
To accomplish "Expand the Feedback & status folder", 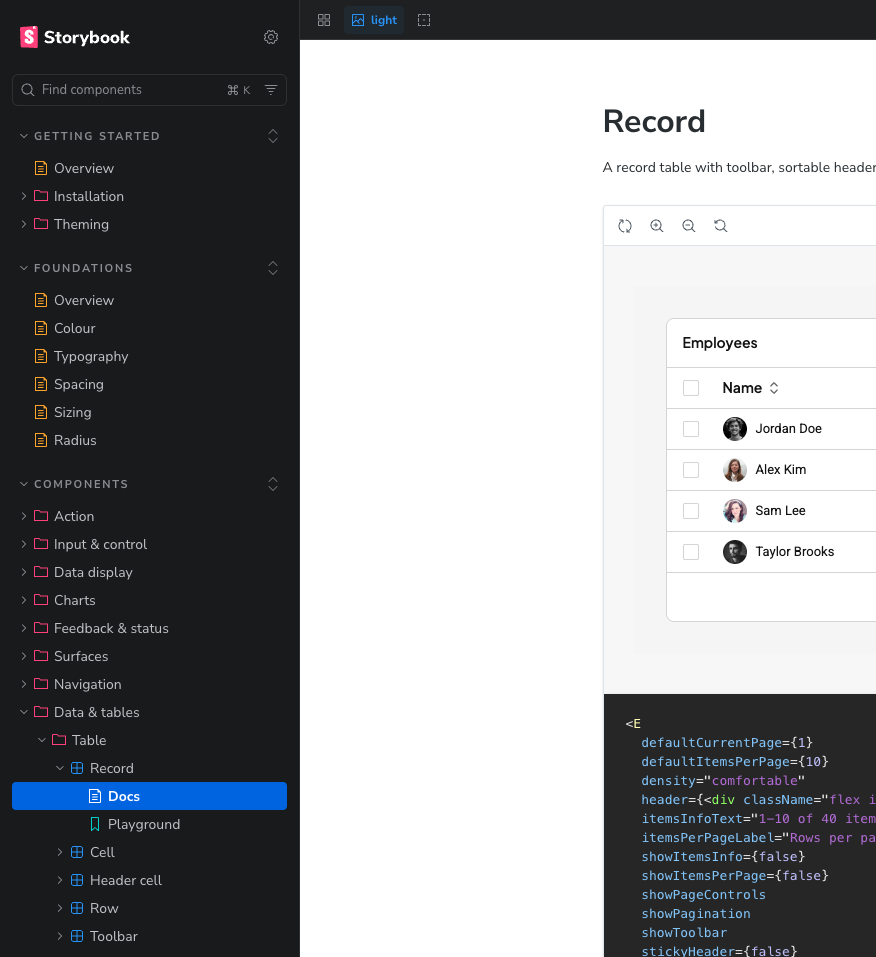I will (x=24, y=628).
